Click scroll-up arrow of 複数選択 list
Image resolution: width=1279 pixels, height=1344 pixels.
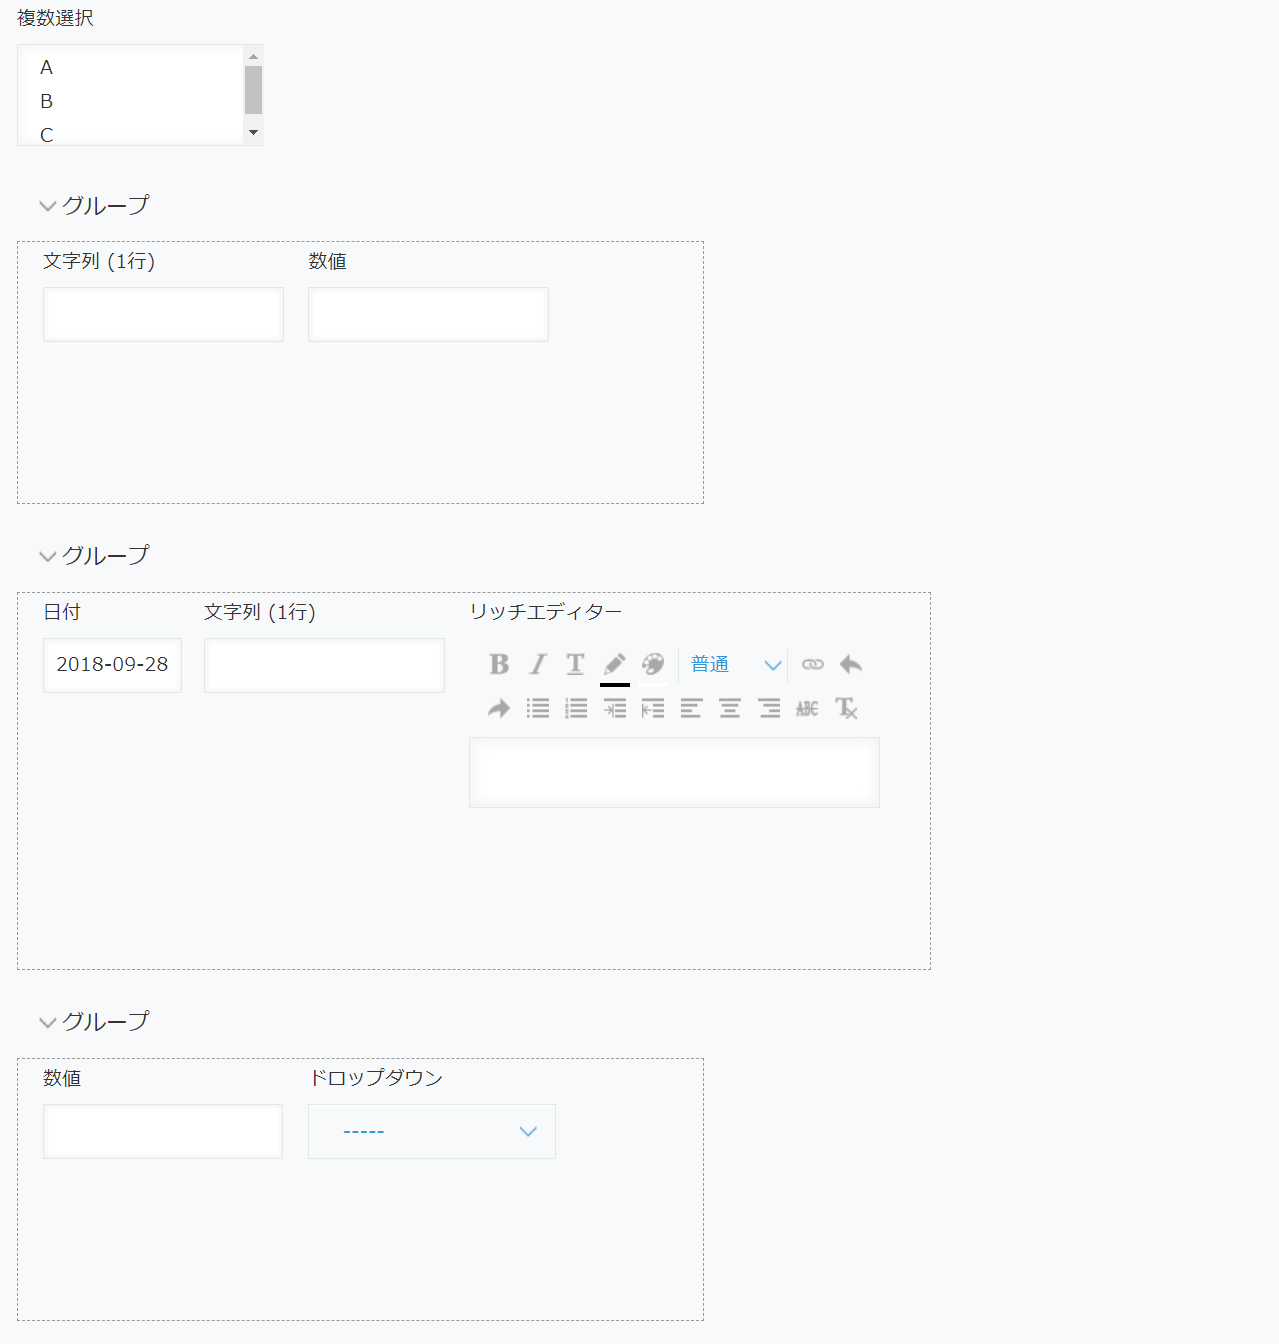254,56
